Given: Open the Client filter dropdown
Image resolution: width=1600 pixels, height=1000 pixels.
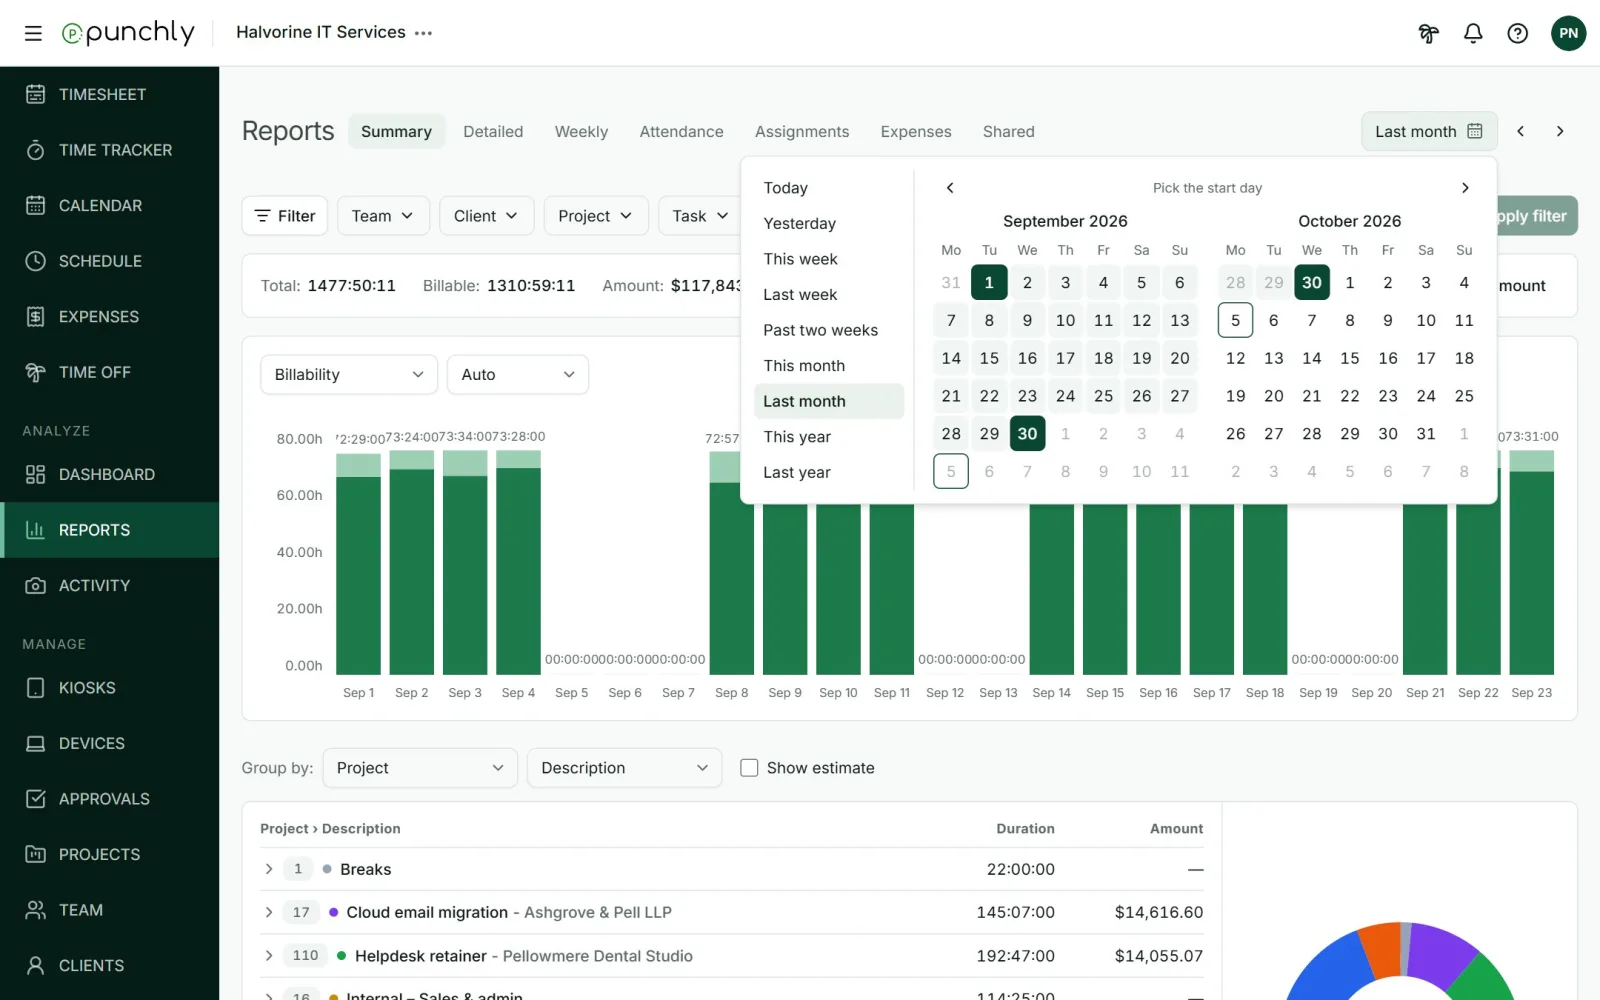Looking at the screenshot, I should [x=486, y=216].
